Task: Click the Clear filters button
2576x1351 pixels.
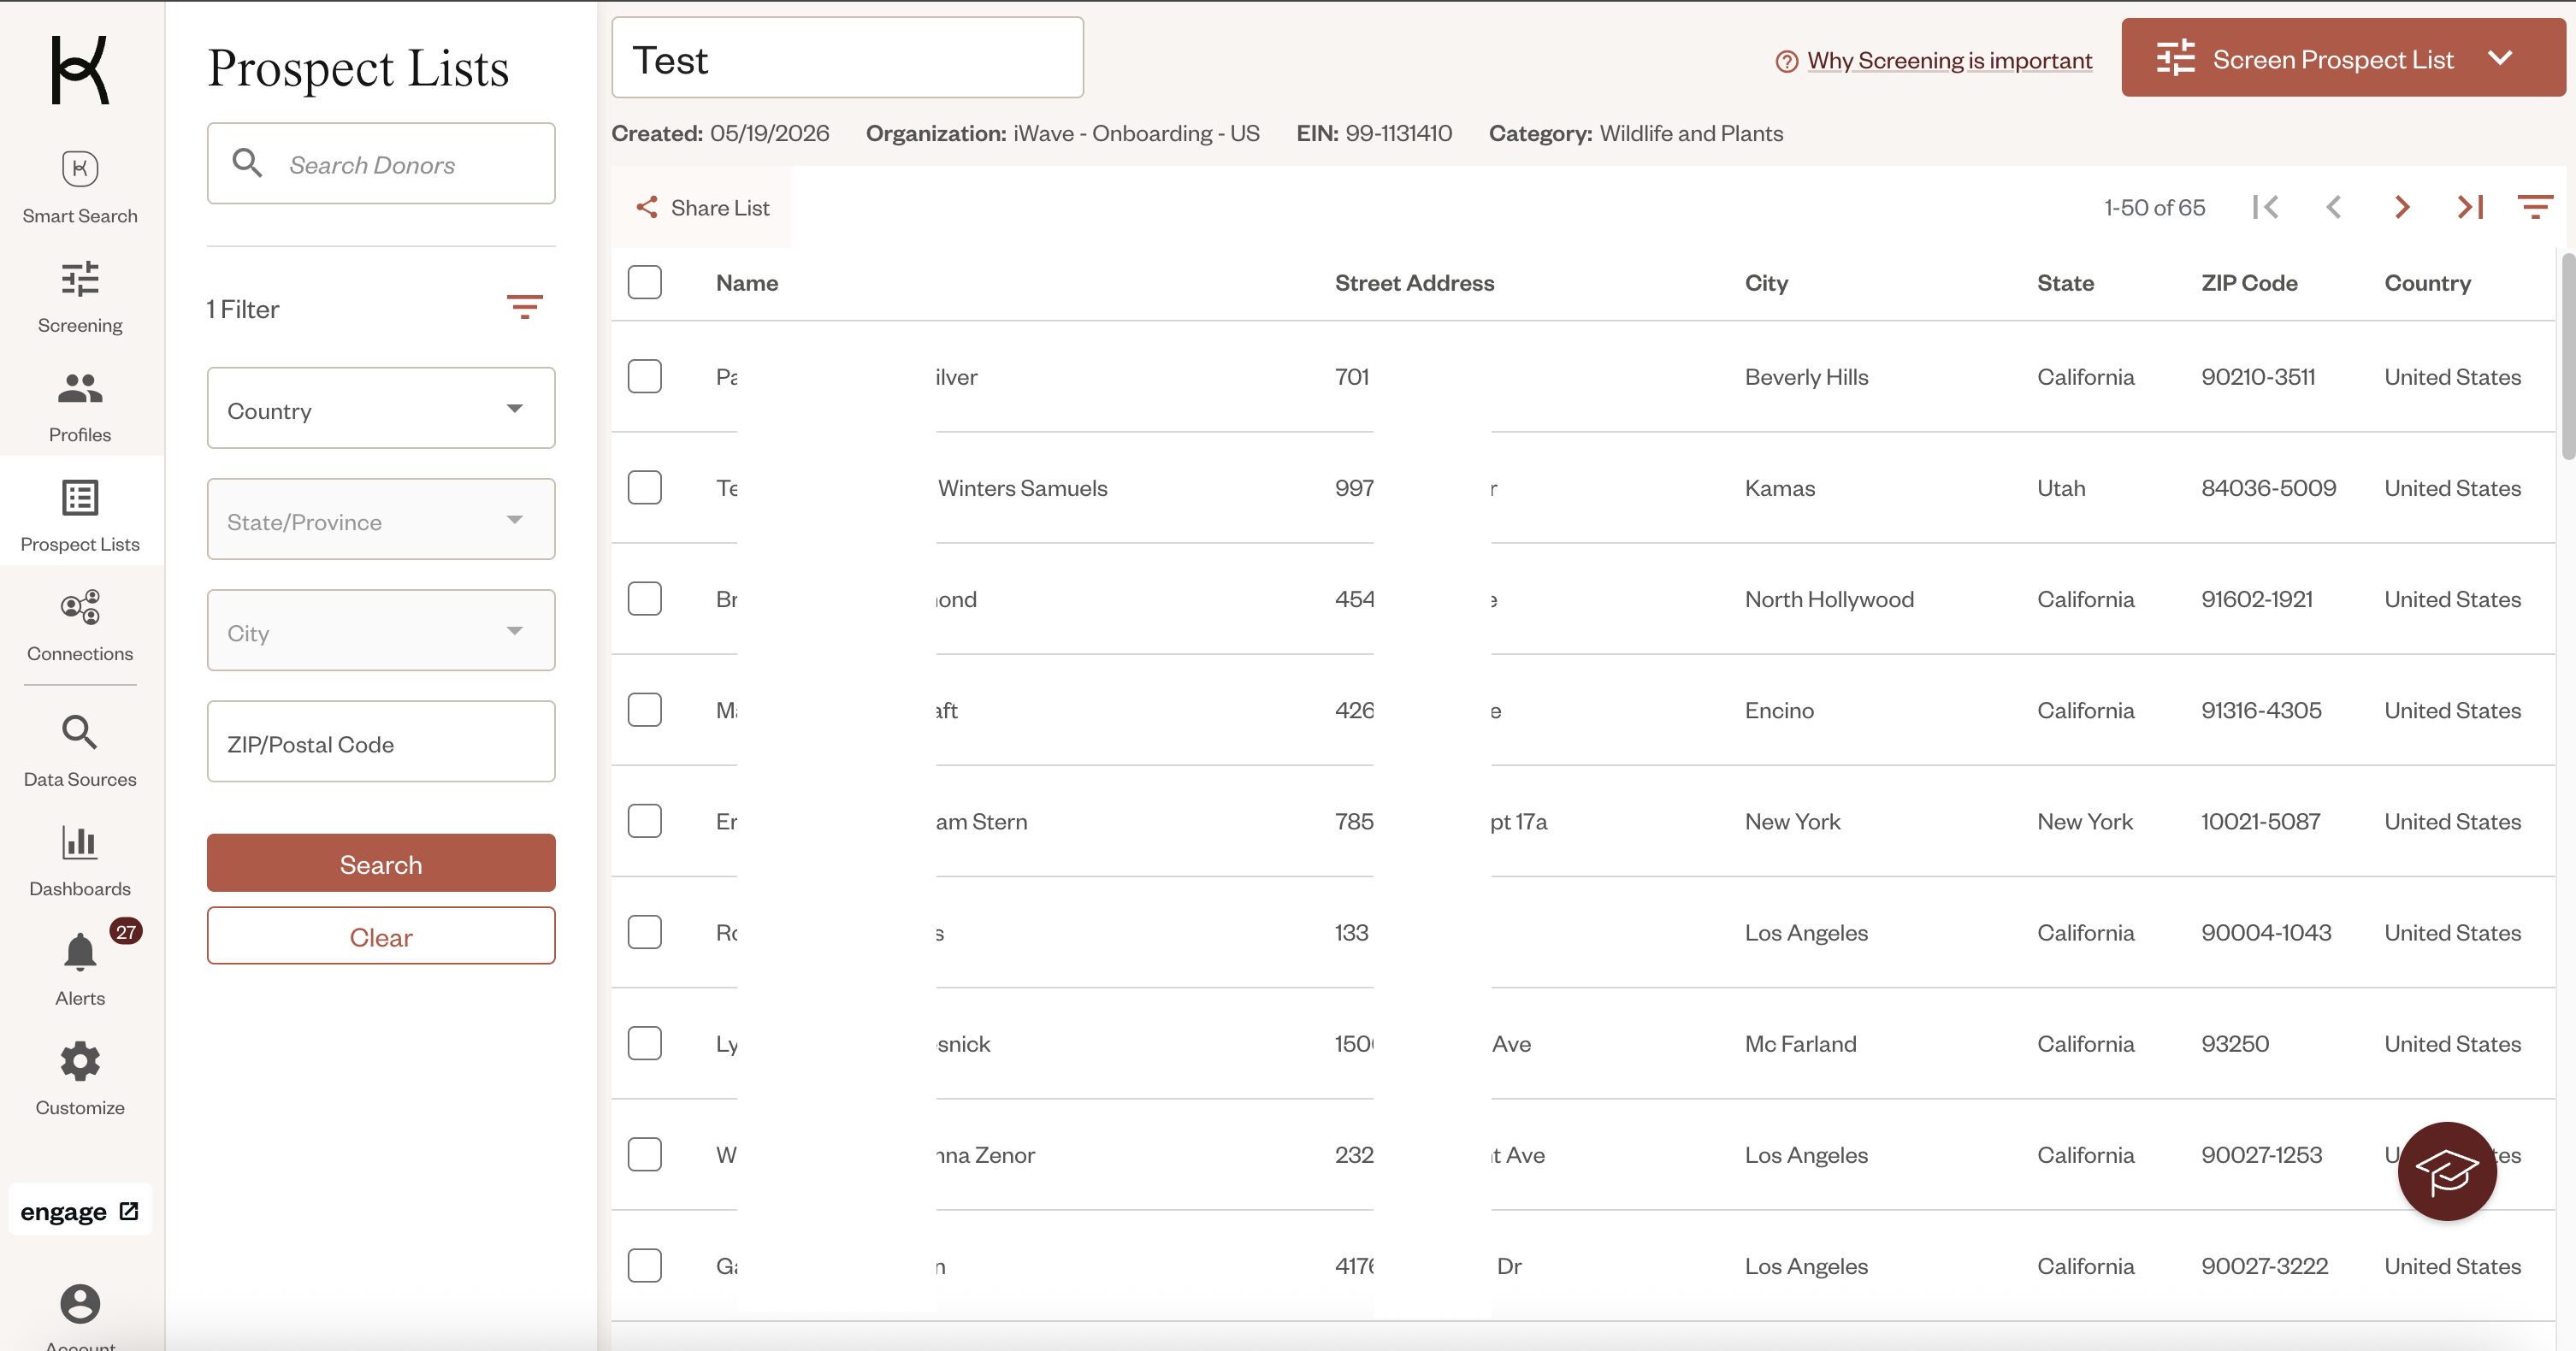Action: [381, 936]
